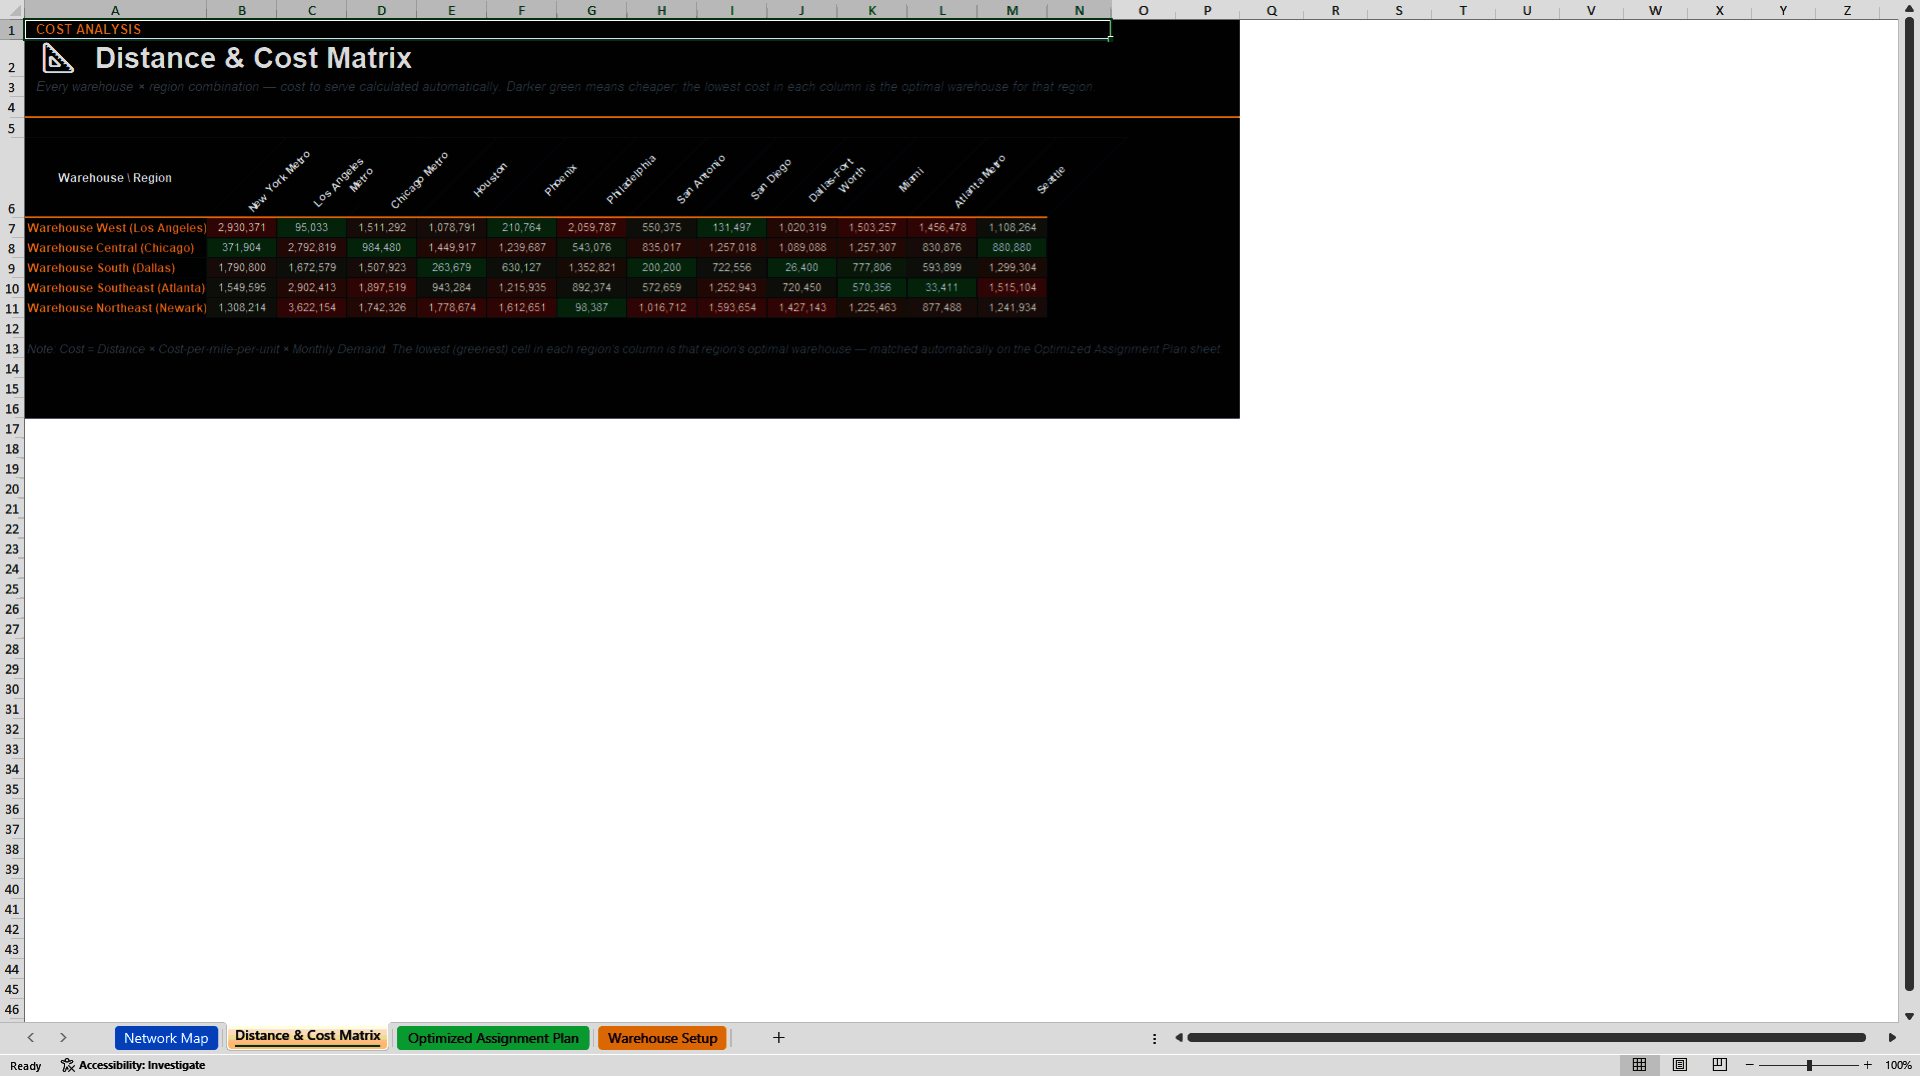Click cell with value 98,387

pos(592,308)
